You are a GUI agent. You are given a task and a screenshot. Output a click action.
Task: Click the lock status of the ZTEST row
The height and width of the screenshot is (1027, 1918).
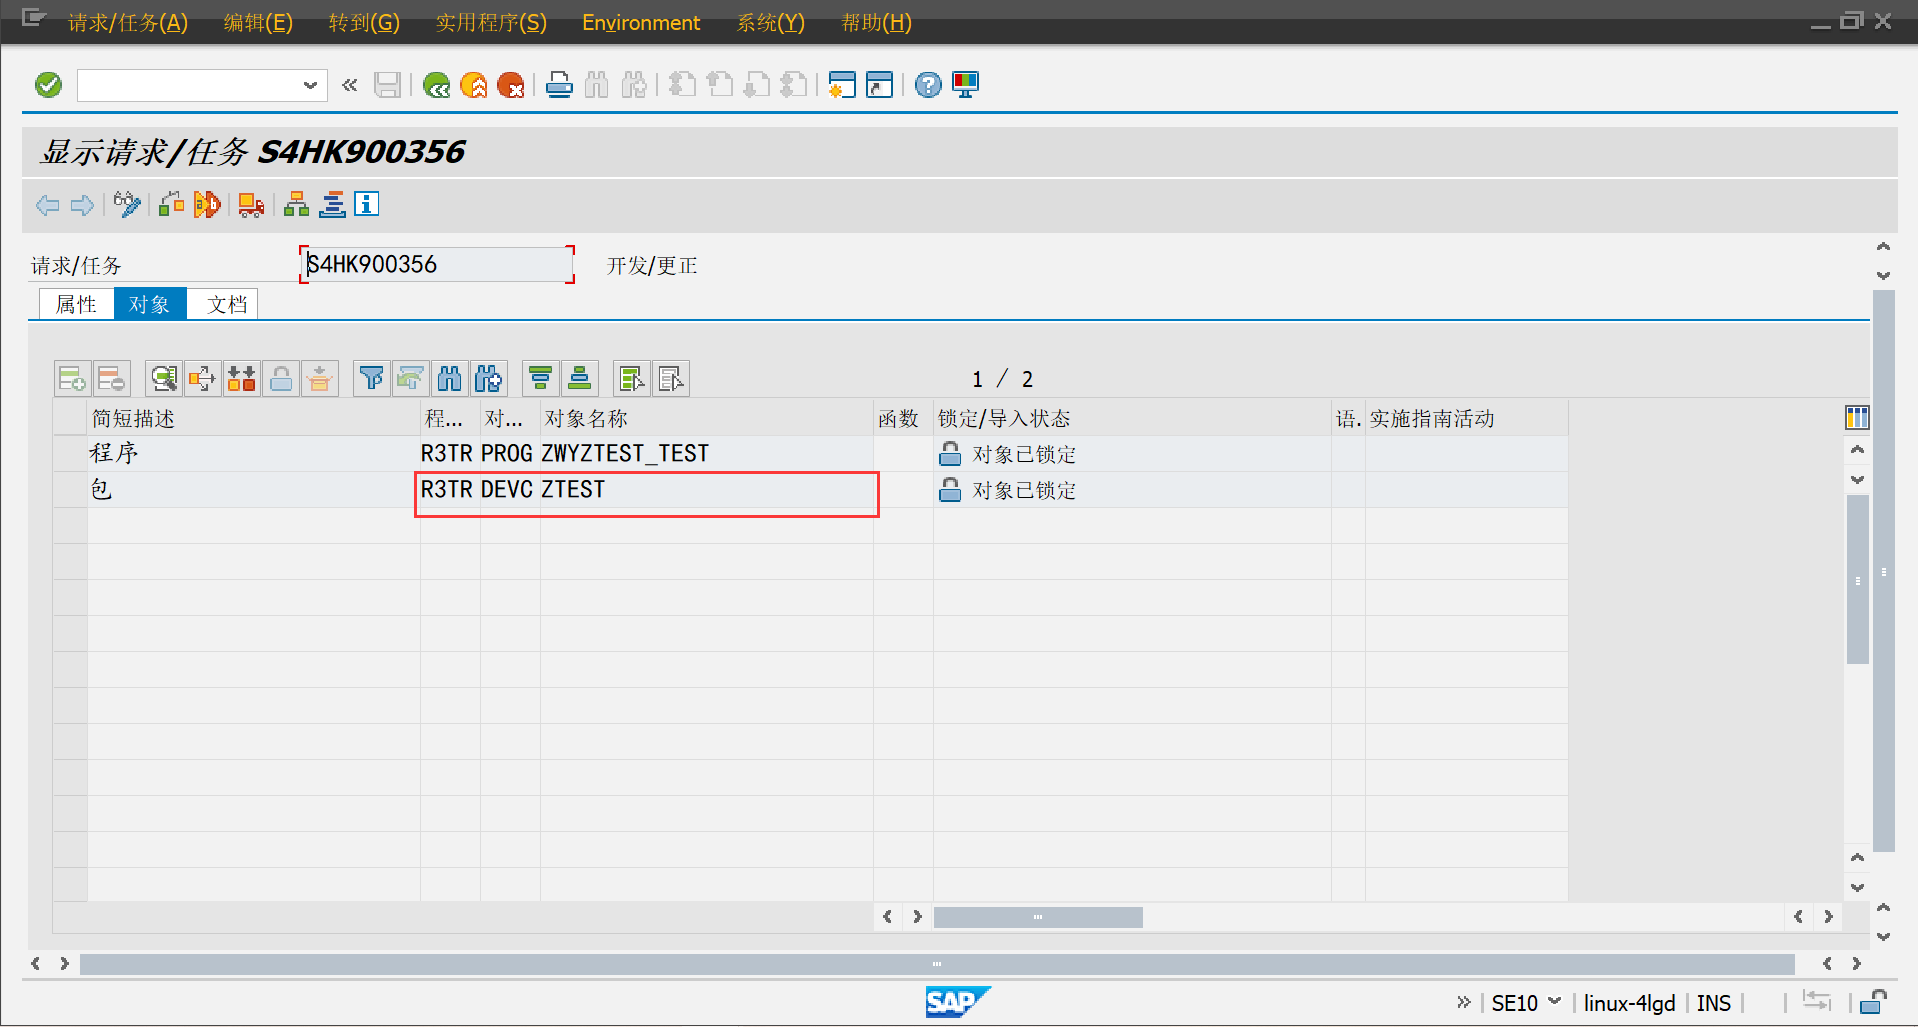tap(1132, 490)
